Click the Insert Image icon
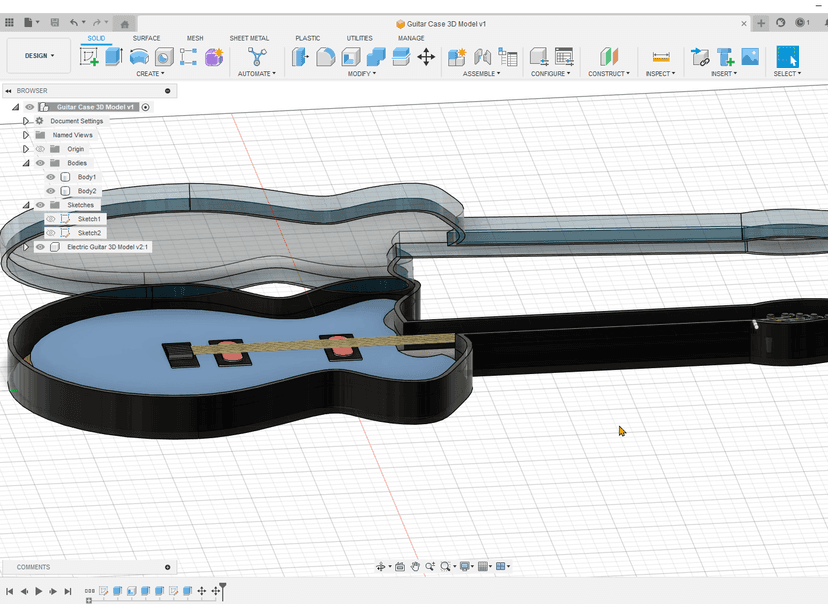The height and width of the screenshot is (604, 828). 749,57
